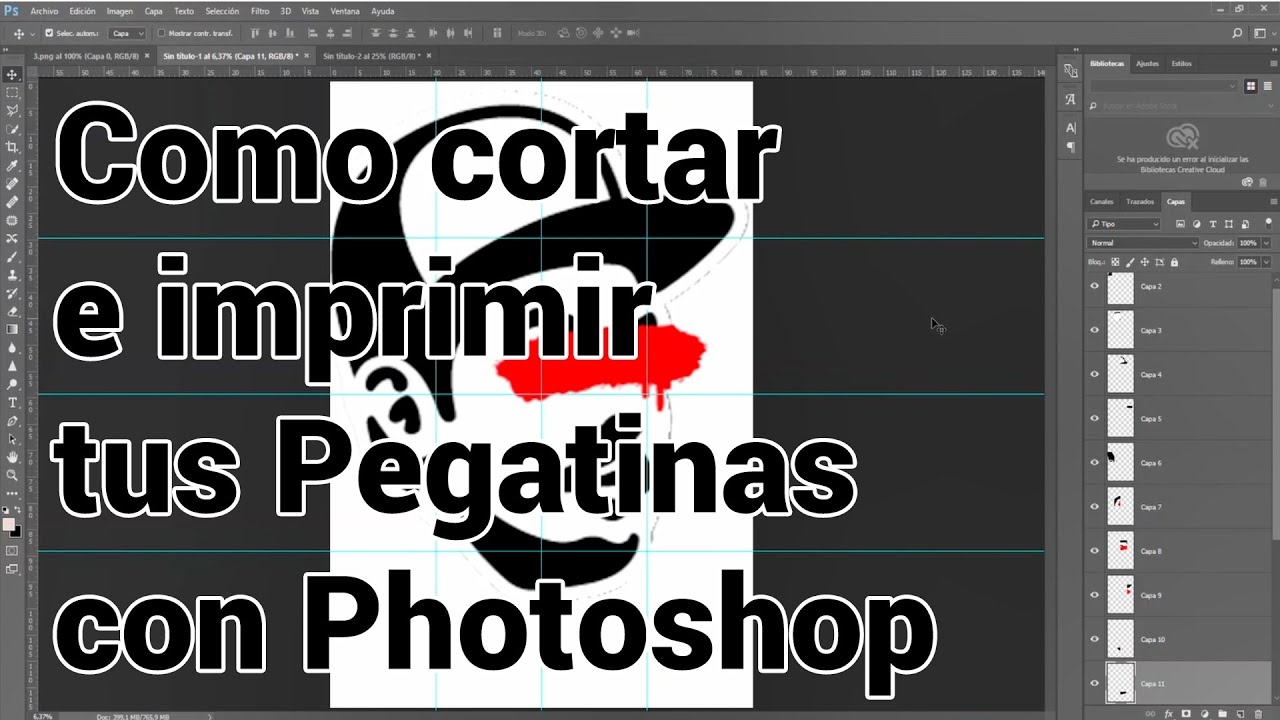The image size is (1280, 720).
Task: Switch to the Trazados tab
Action: point(1139,201)
